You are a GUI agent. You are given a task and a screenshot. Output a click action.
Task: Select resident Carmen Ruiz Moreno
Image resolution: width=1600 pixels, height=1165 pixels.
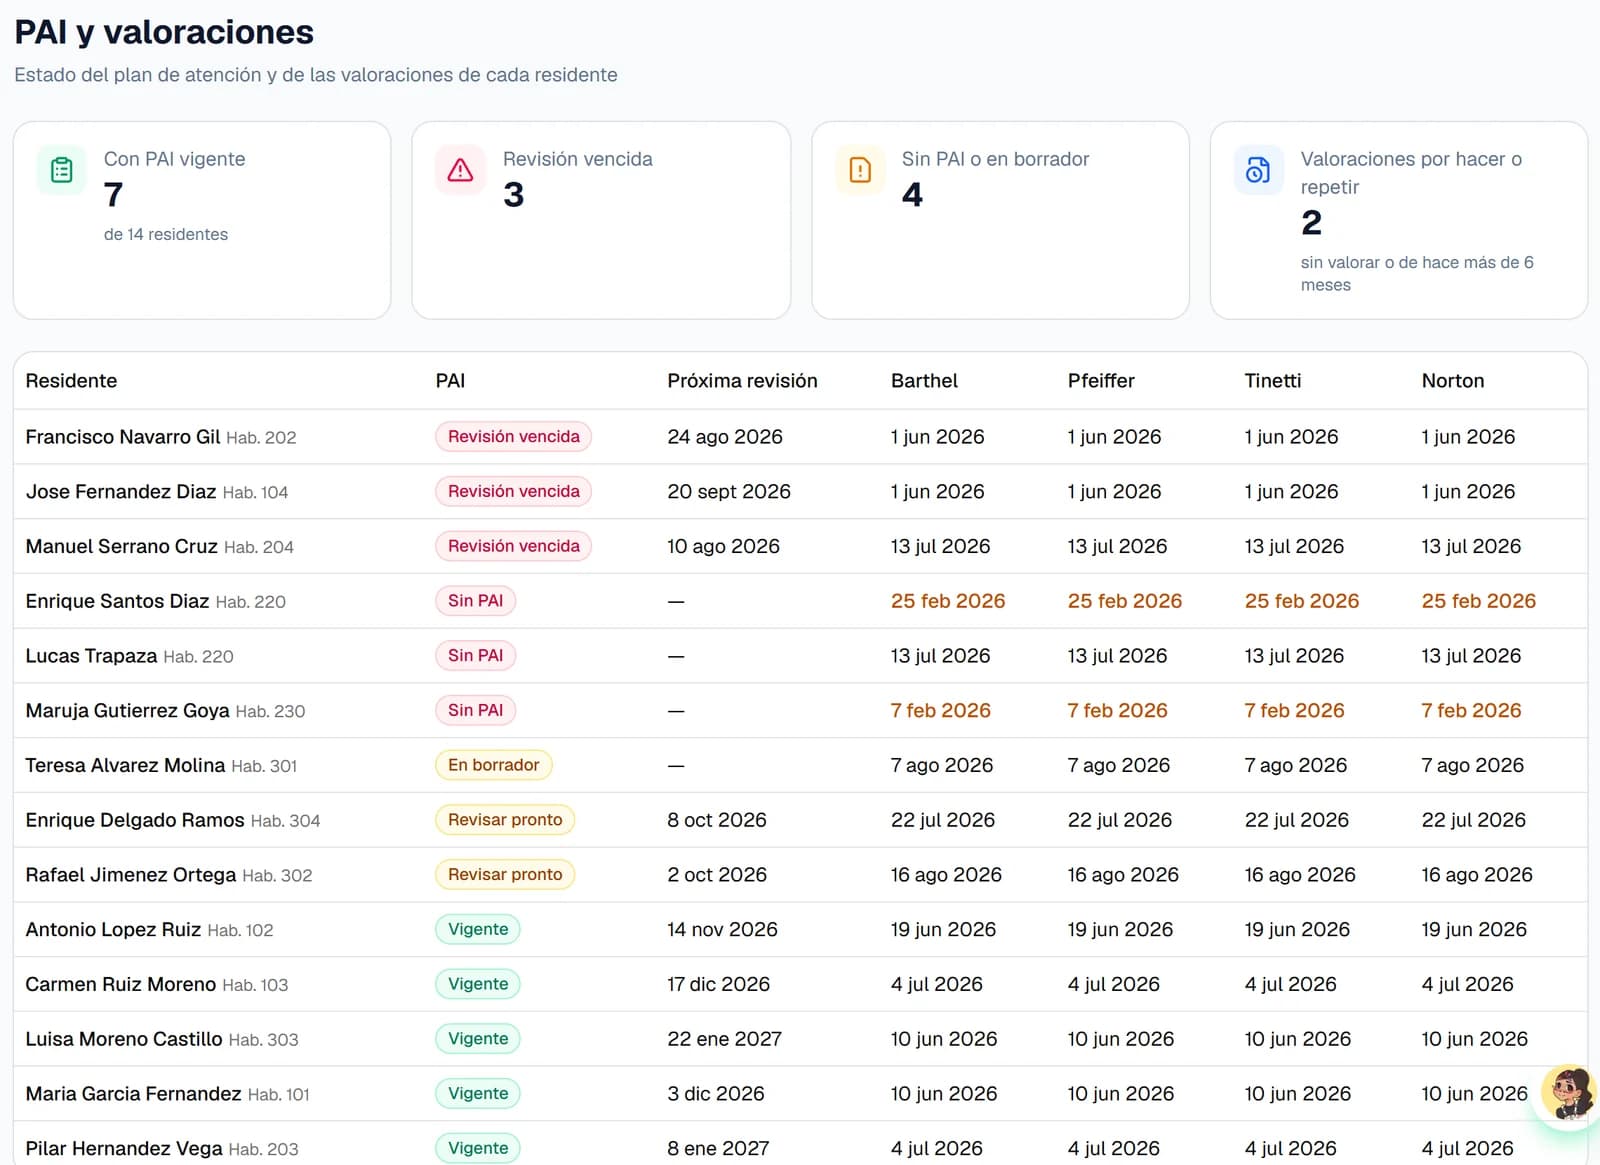coord(121,984)
